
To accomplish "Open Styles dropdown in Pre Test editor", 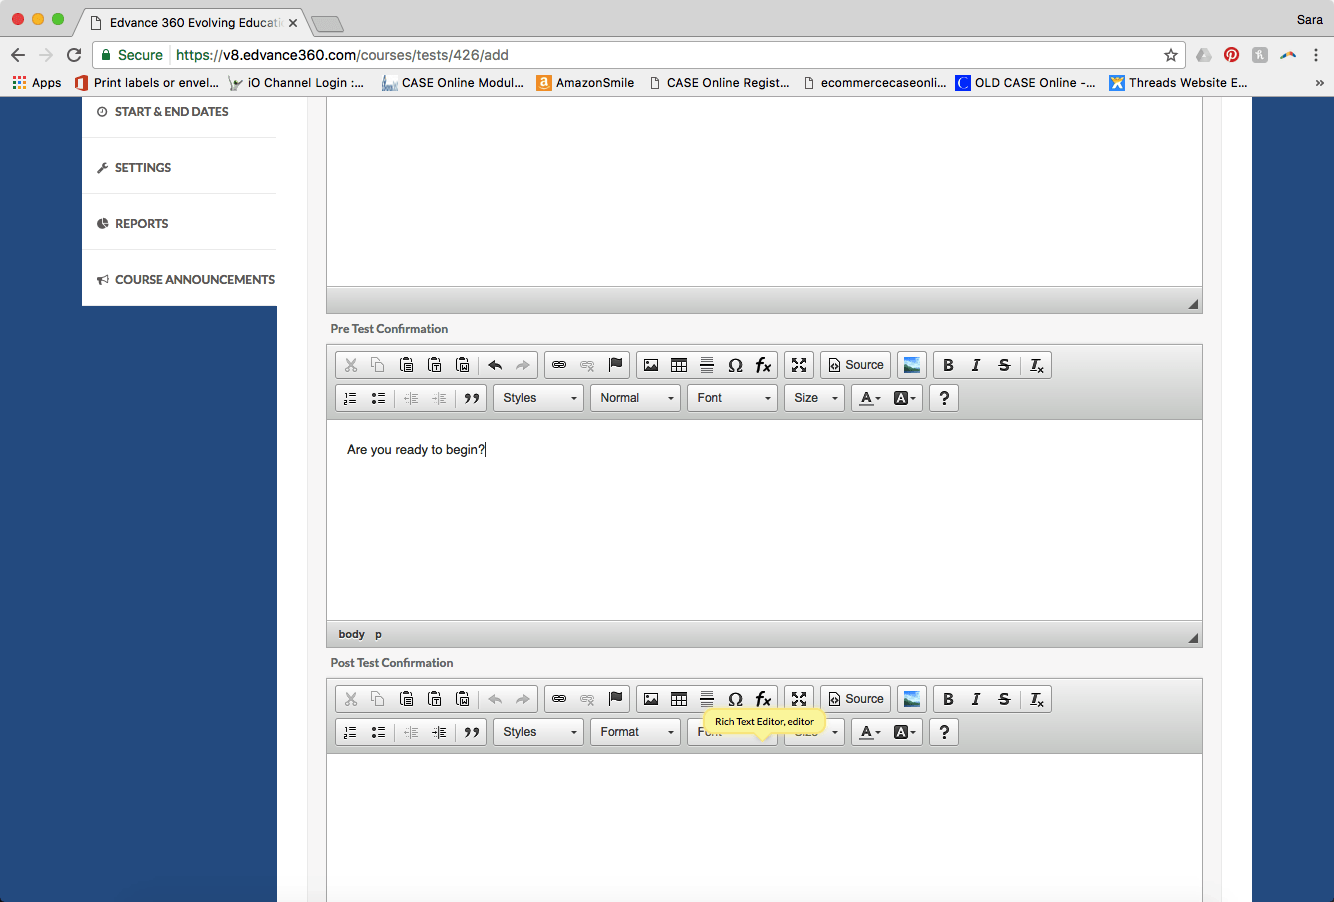I will (539, 398).
